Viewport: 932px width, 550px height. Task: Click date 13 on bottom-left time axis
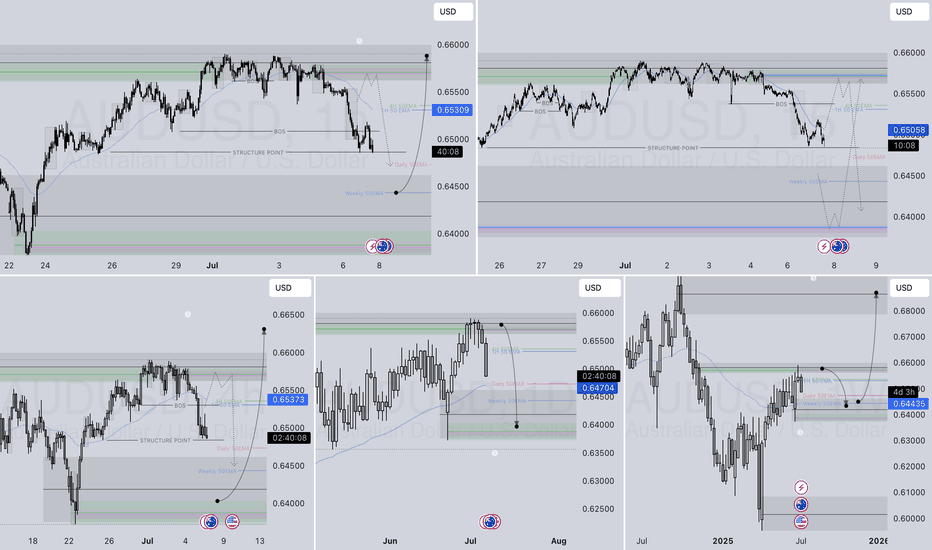click(x=260, y=541)
